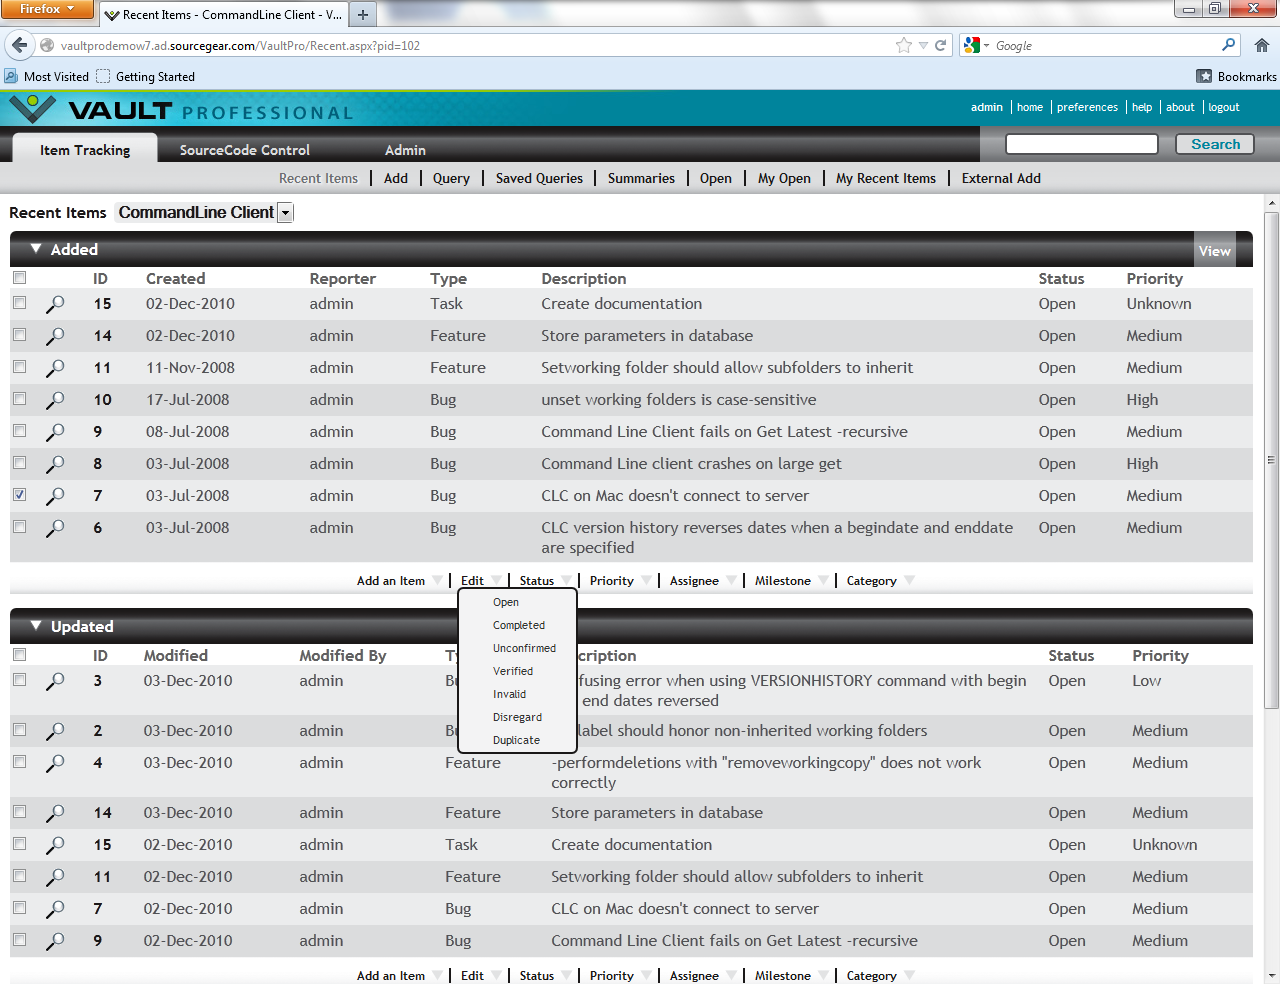Click magnifier icon for item 15 in Added
The height and width of the screenshot is (984, 1280).
click(55, 304)
